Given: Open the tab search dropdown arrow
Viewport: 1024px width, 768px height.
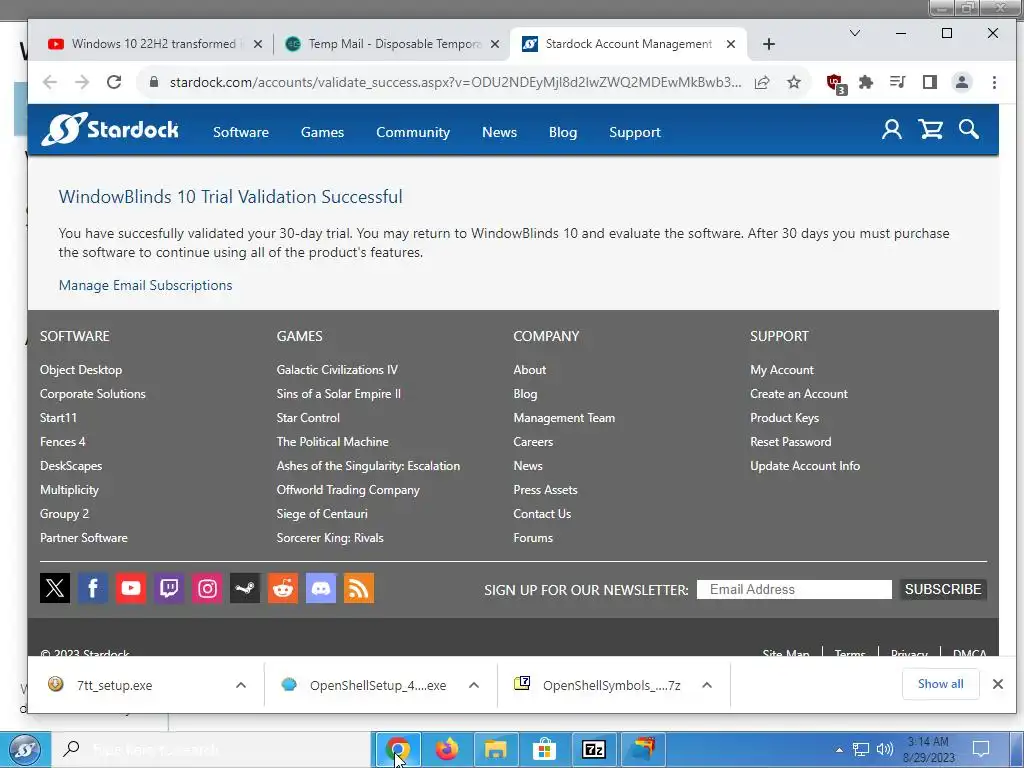Looking at the screenshot, I should coord(854,33).
